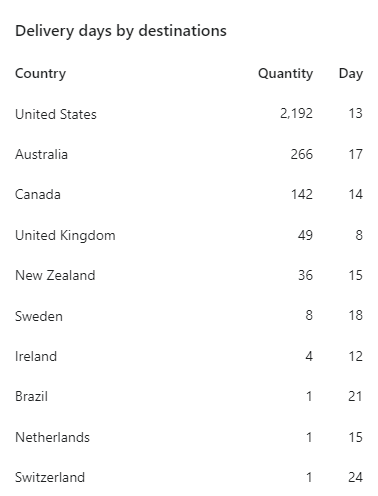Click the Day column header
This screenshot has width=378, height=496.
coord(351,73)
